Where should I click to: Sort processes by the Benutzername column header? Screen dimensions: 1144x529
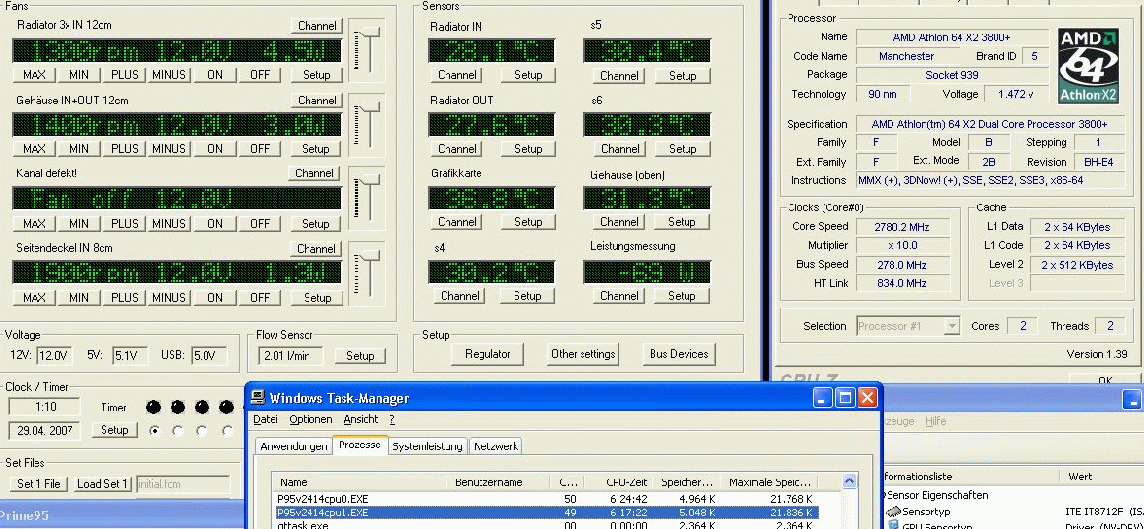(x=498, y=482)
